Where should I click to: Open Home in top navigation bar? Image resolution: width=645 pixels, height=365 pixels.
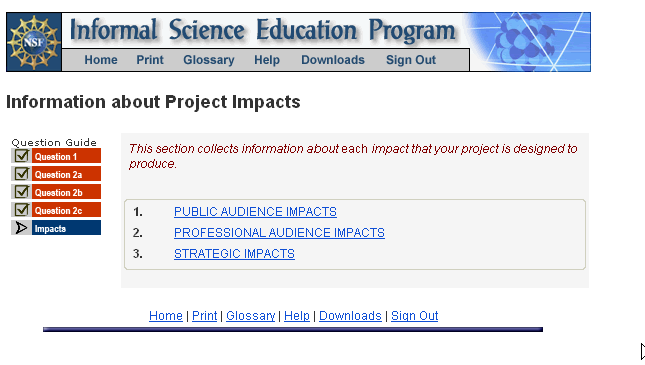tap(101, 60)
